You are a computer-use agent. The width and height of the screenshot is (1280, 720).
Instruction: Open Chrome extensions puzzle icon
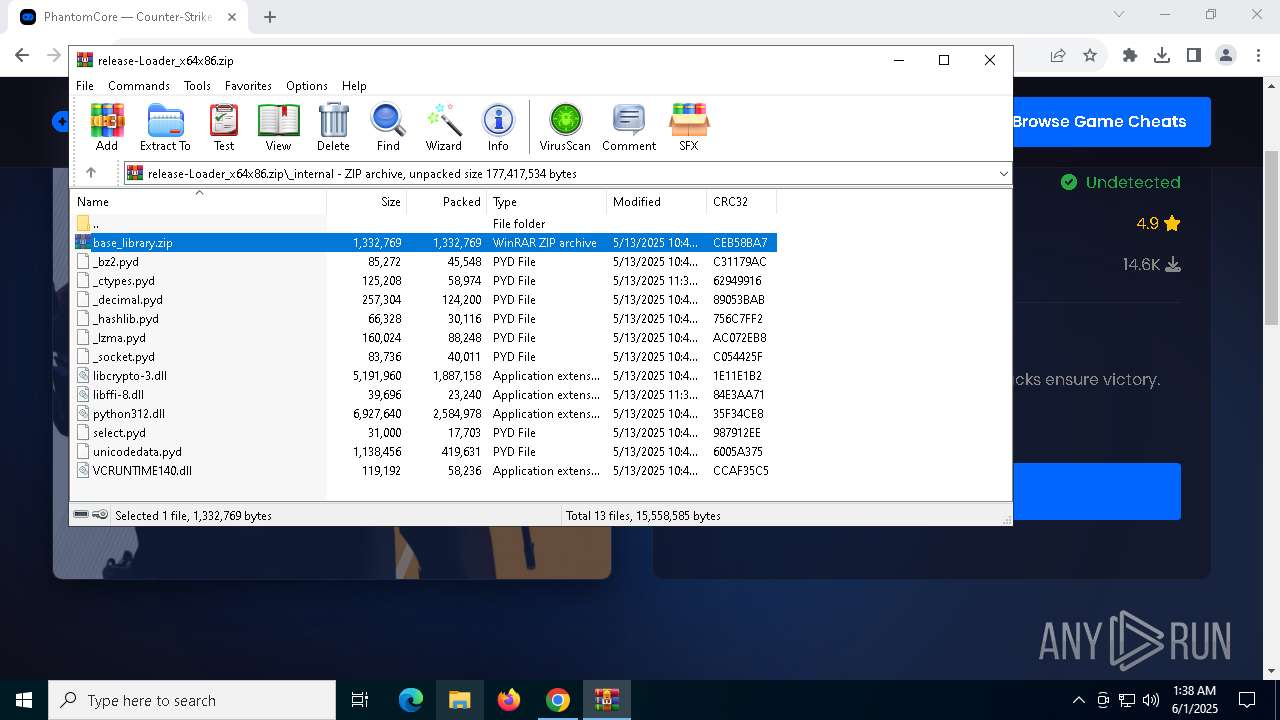click(x=1130, y=56)
